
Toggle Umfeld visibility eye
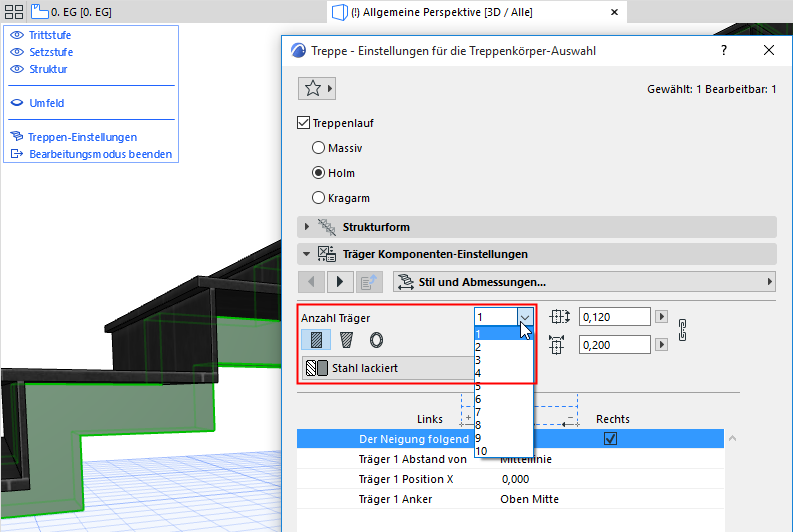16,103
